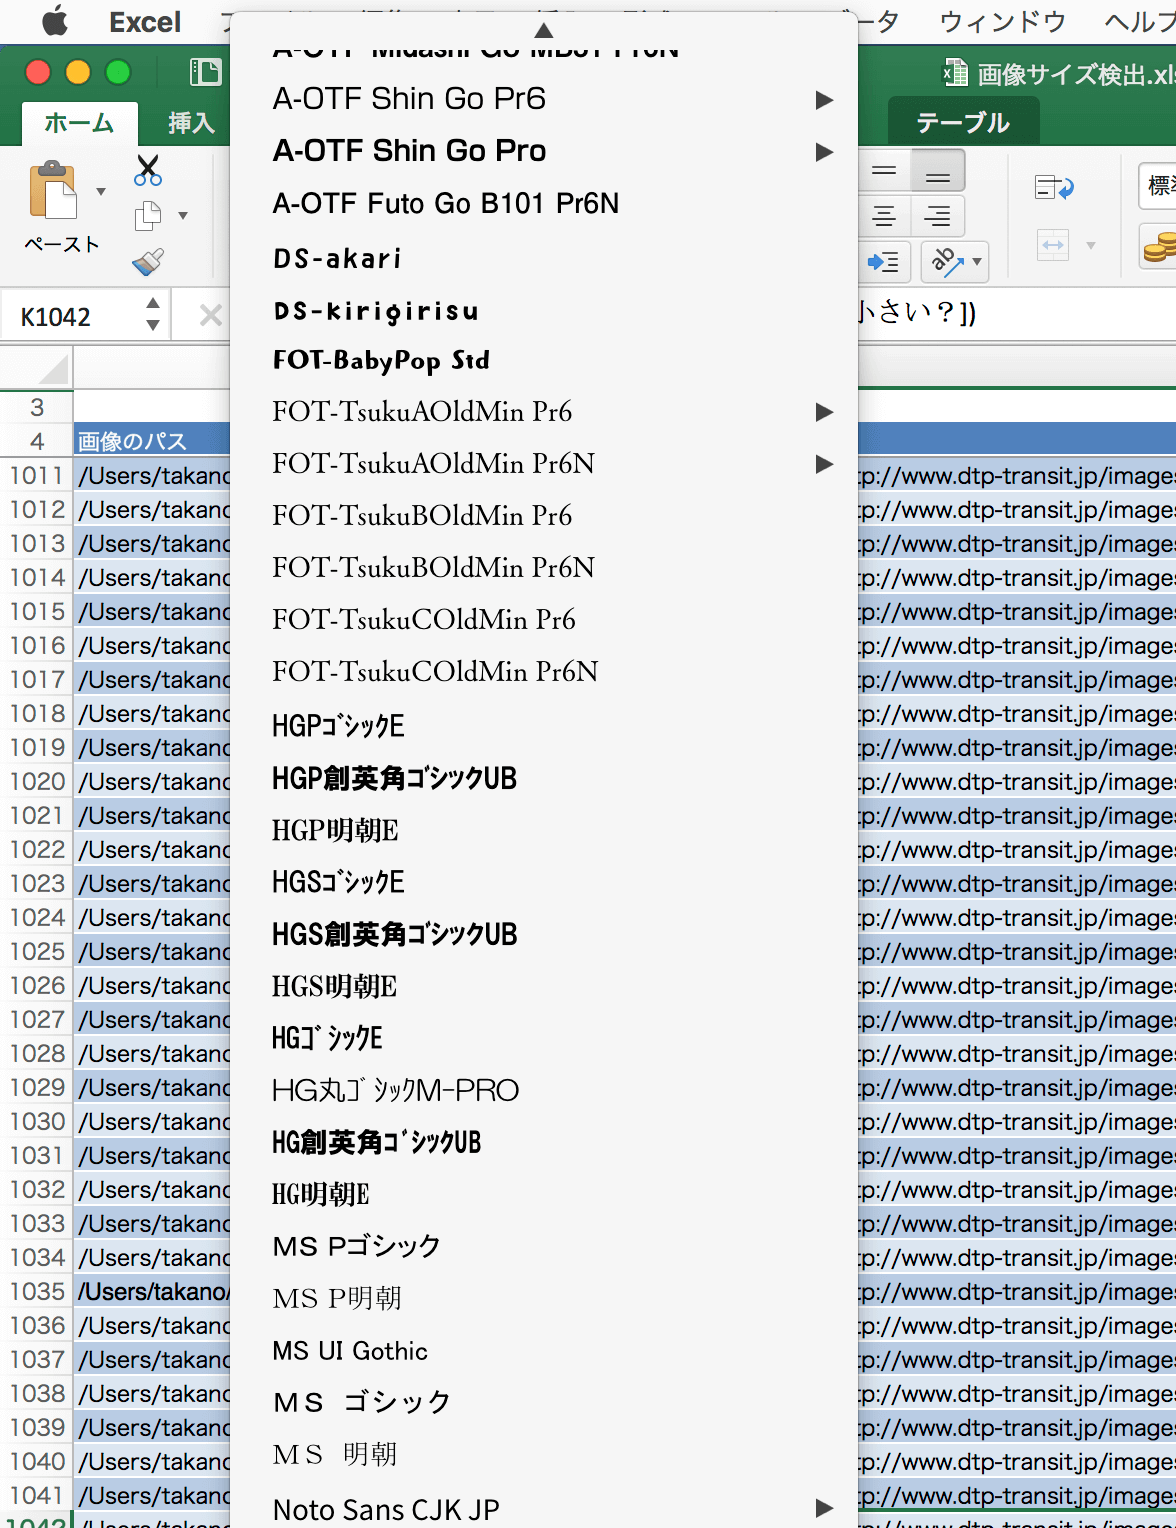Activate the Format Painter brush
1176x1528 pixels.
148,261
